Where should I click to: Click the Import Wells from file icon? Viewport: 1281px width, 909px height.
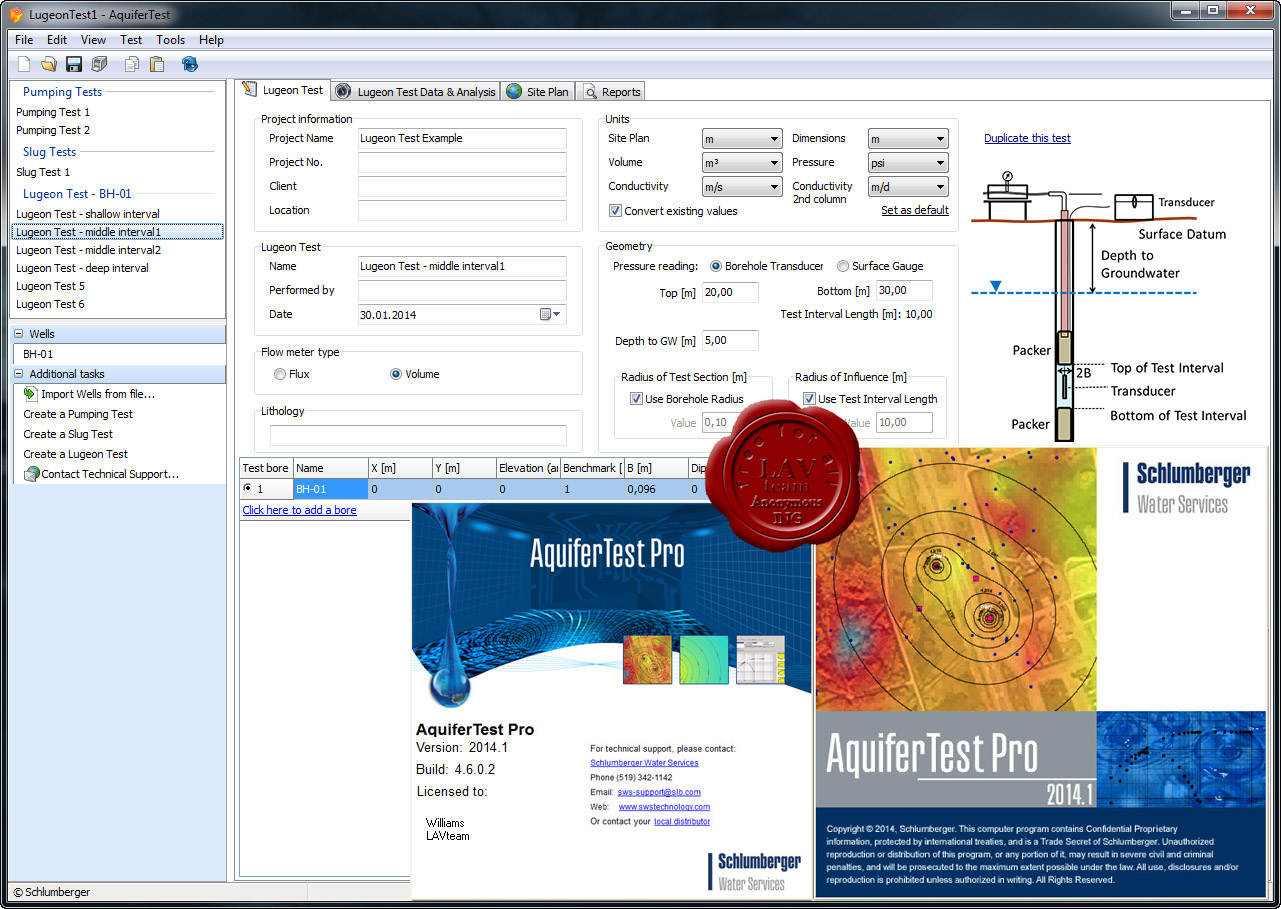coord(31,394)
